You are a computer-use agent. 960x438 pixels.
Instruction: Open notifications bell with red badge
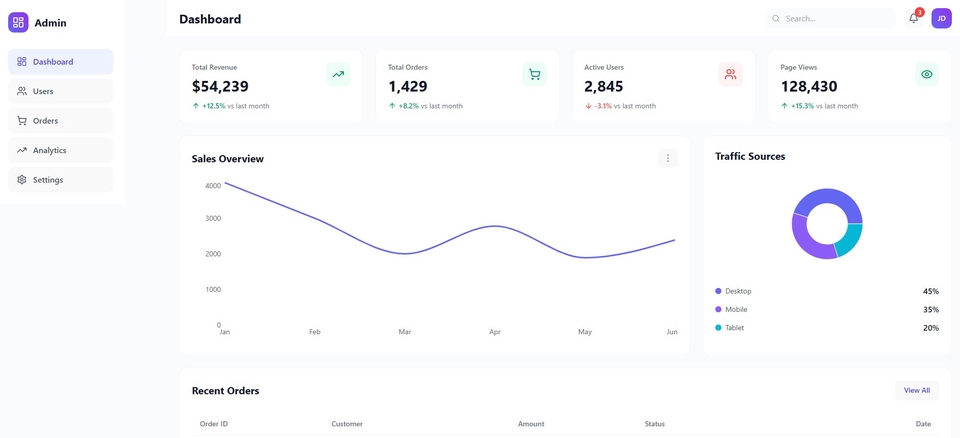click(x=913, y=18)
